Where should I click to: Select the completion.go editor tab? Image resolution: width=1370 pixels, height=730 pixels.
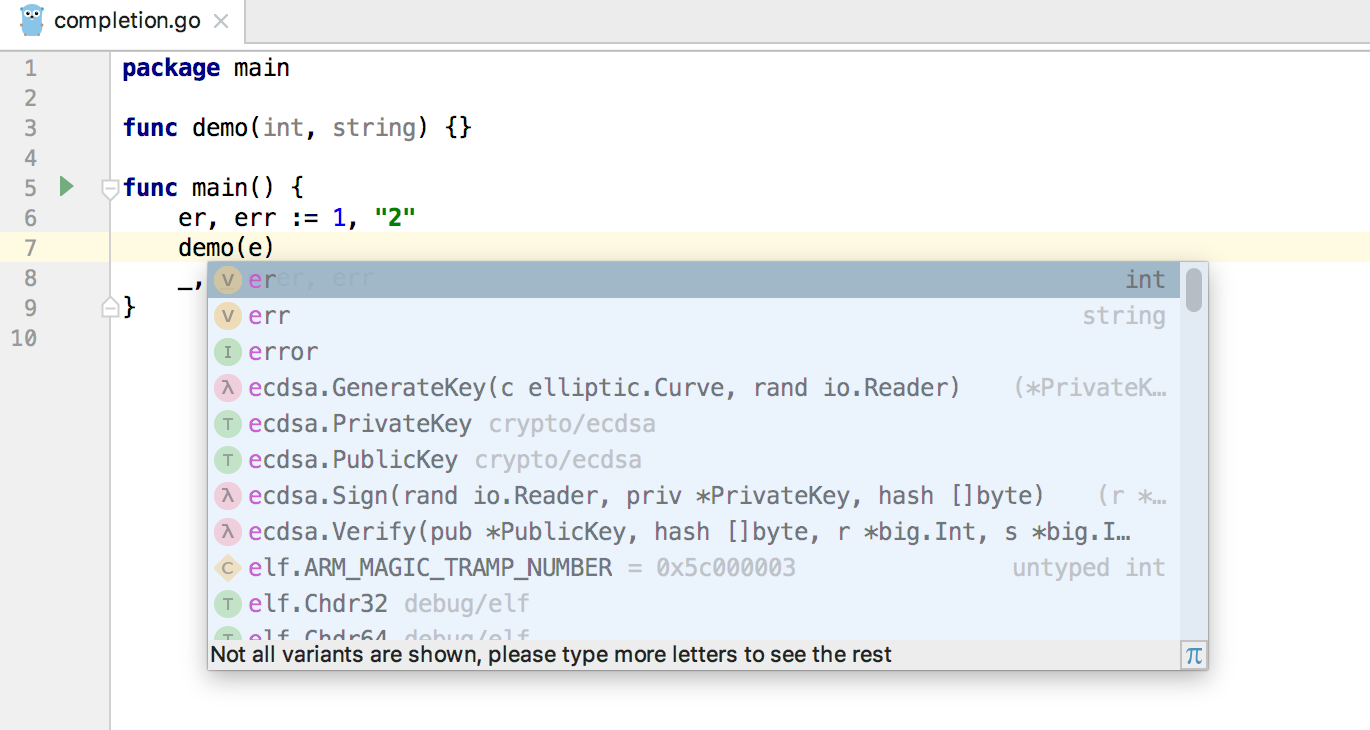click(126, 21)
